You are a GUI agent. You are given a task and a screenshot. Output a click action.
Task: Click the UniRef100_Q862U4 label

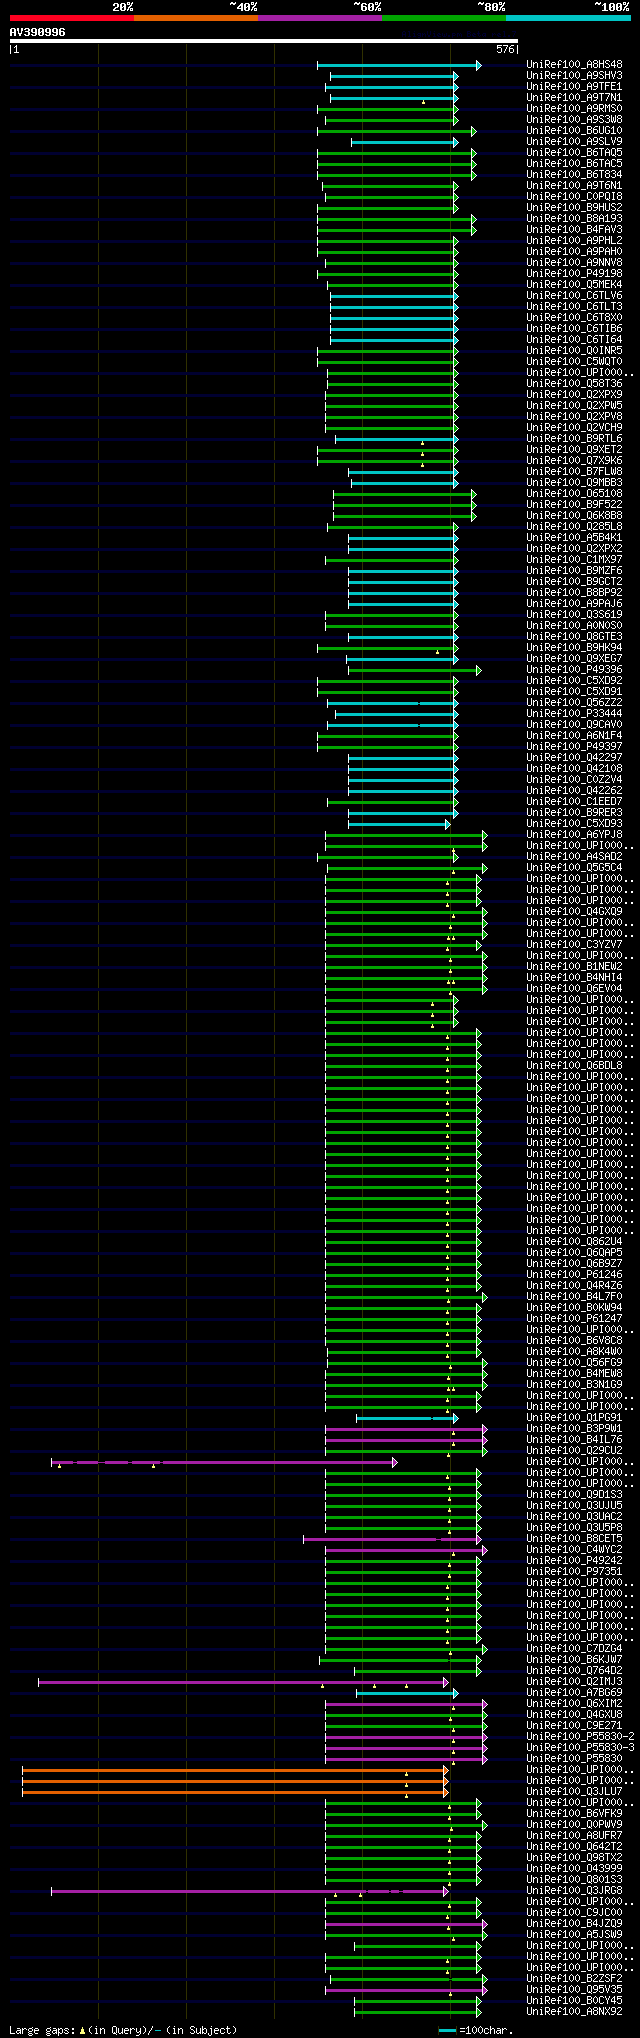click(575, 1242)
